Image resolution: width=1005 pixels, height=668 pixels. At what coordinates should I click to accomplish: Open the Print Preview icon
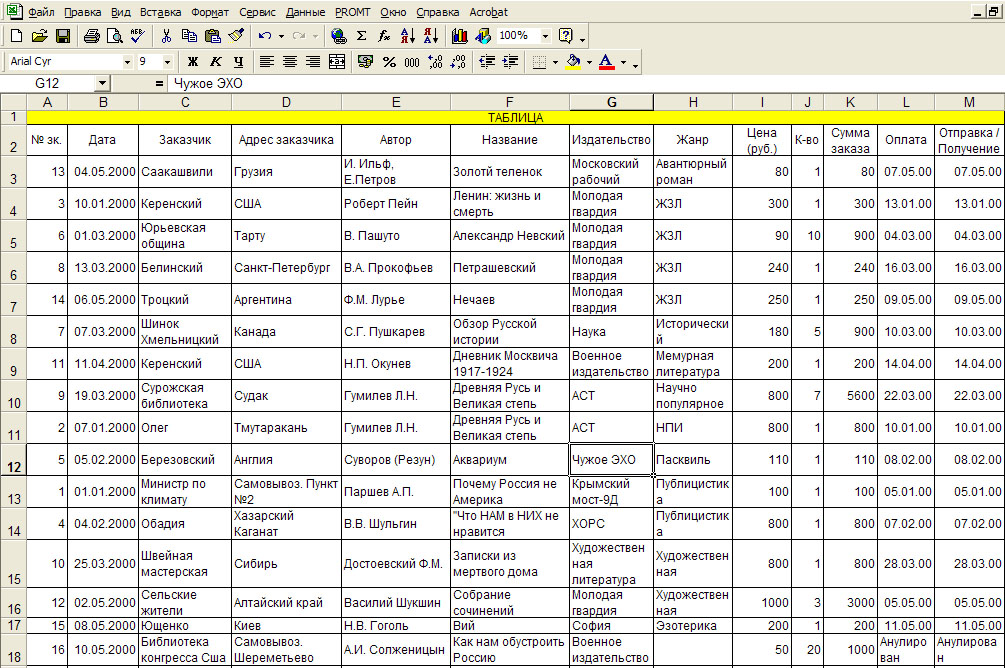tap(115, 36)
